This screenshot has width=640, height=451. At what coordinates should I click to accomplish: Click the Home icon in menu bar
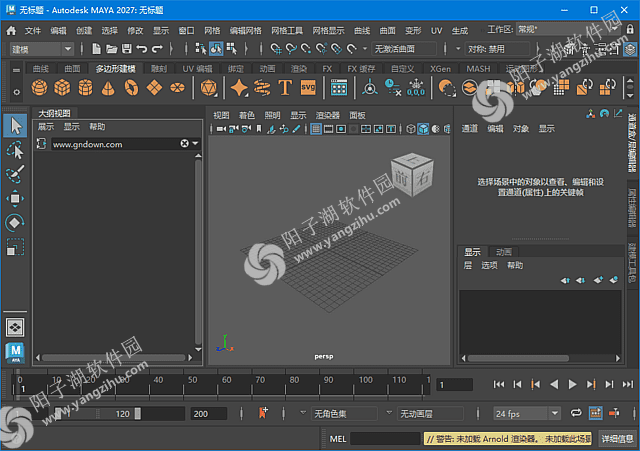click(11, 30)
